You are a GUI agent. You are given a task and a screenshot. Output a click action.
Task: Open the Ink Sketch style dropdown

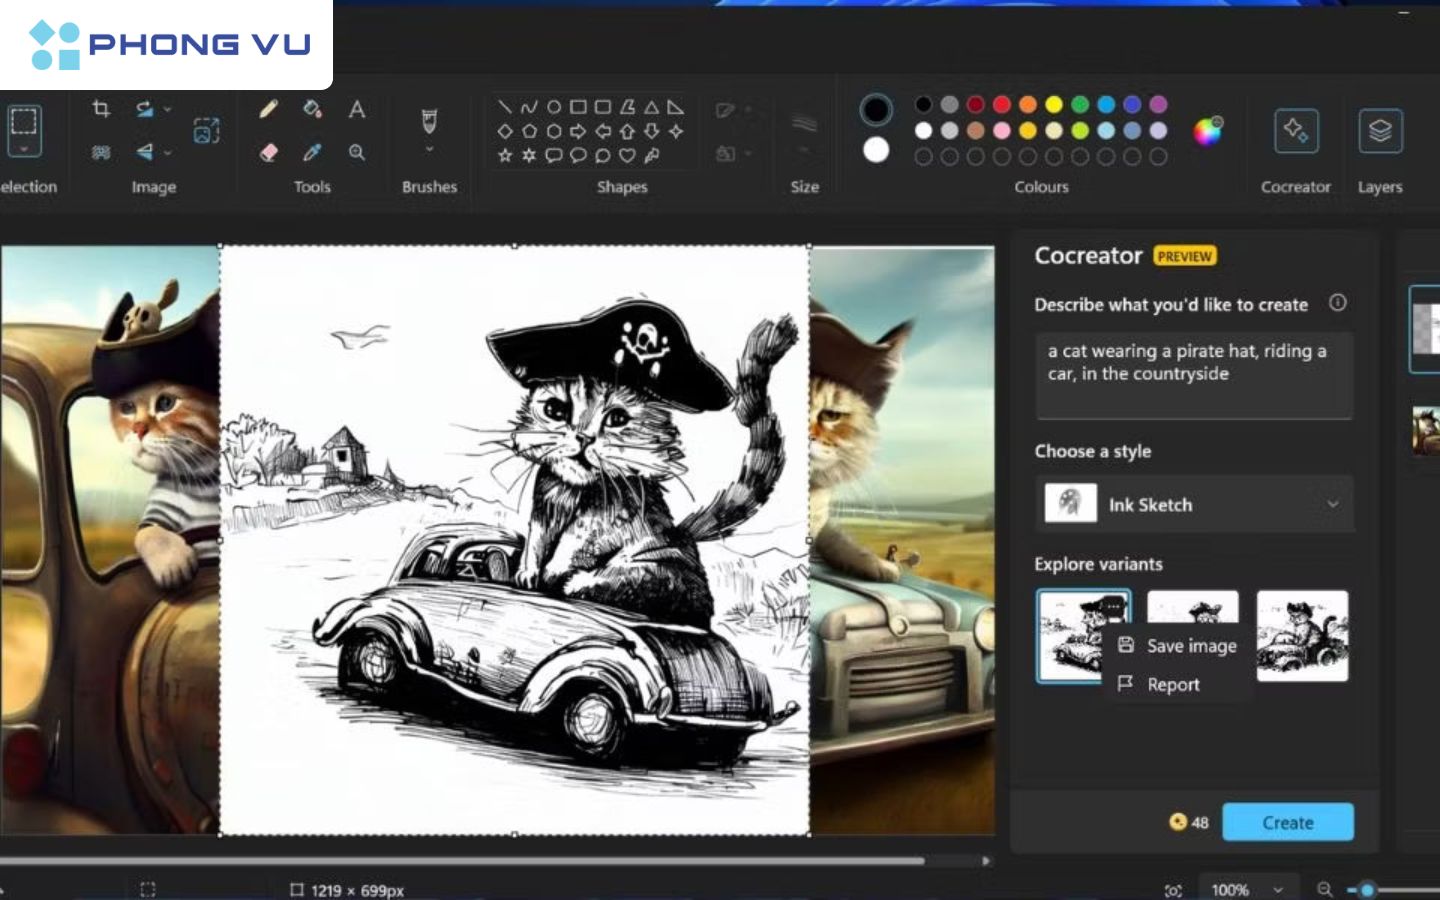tap(1194, 504)
